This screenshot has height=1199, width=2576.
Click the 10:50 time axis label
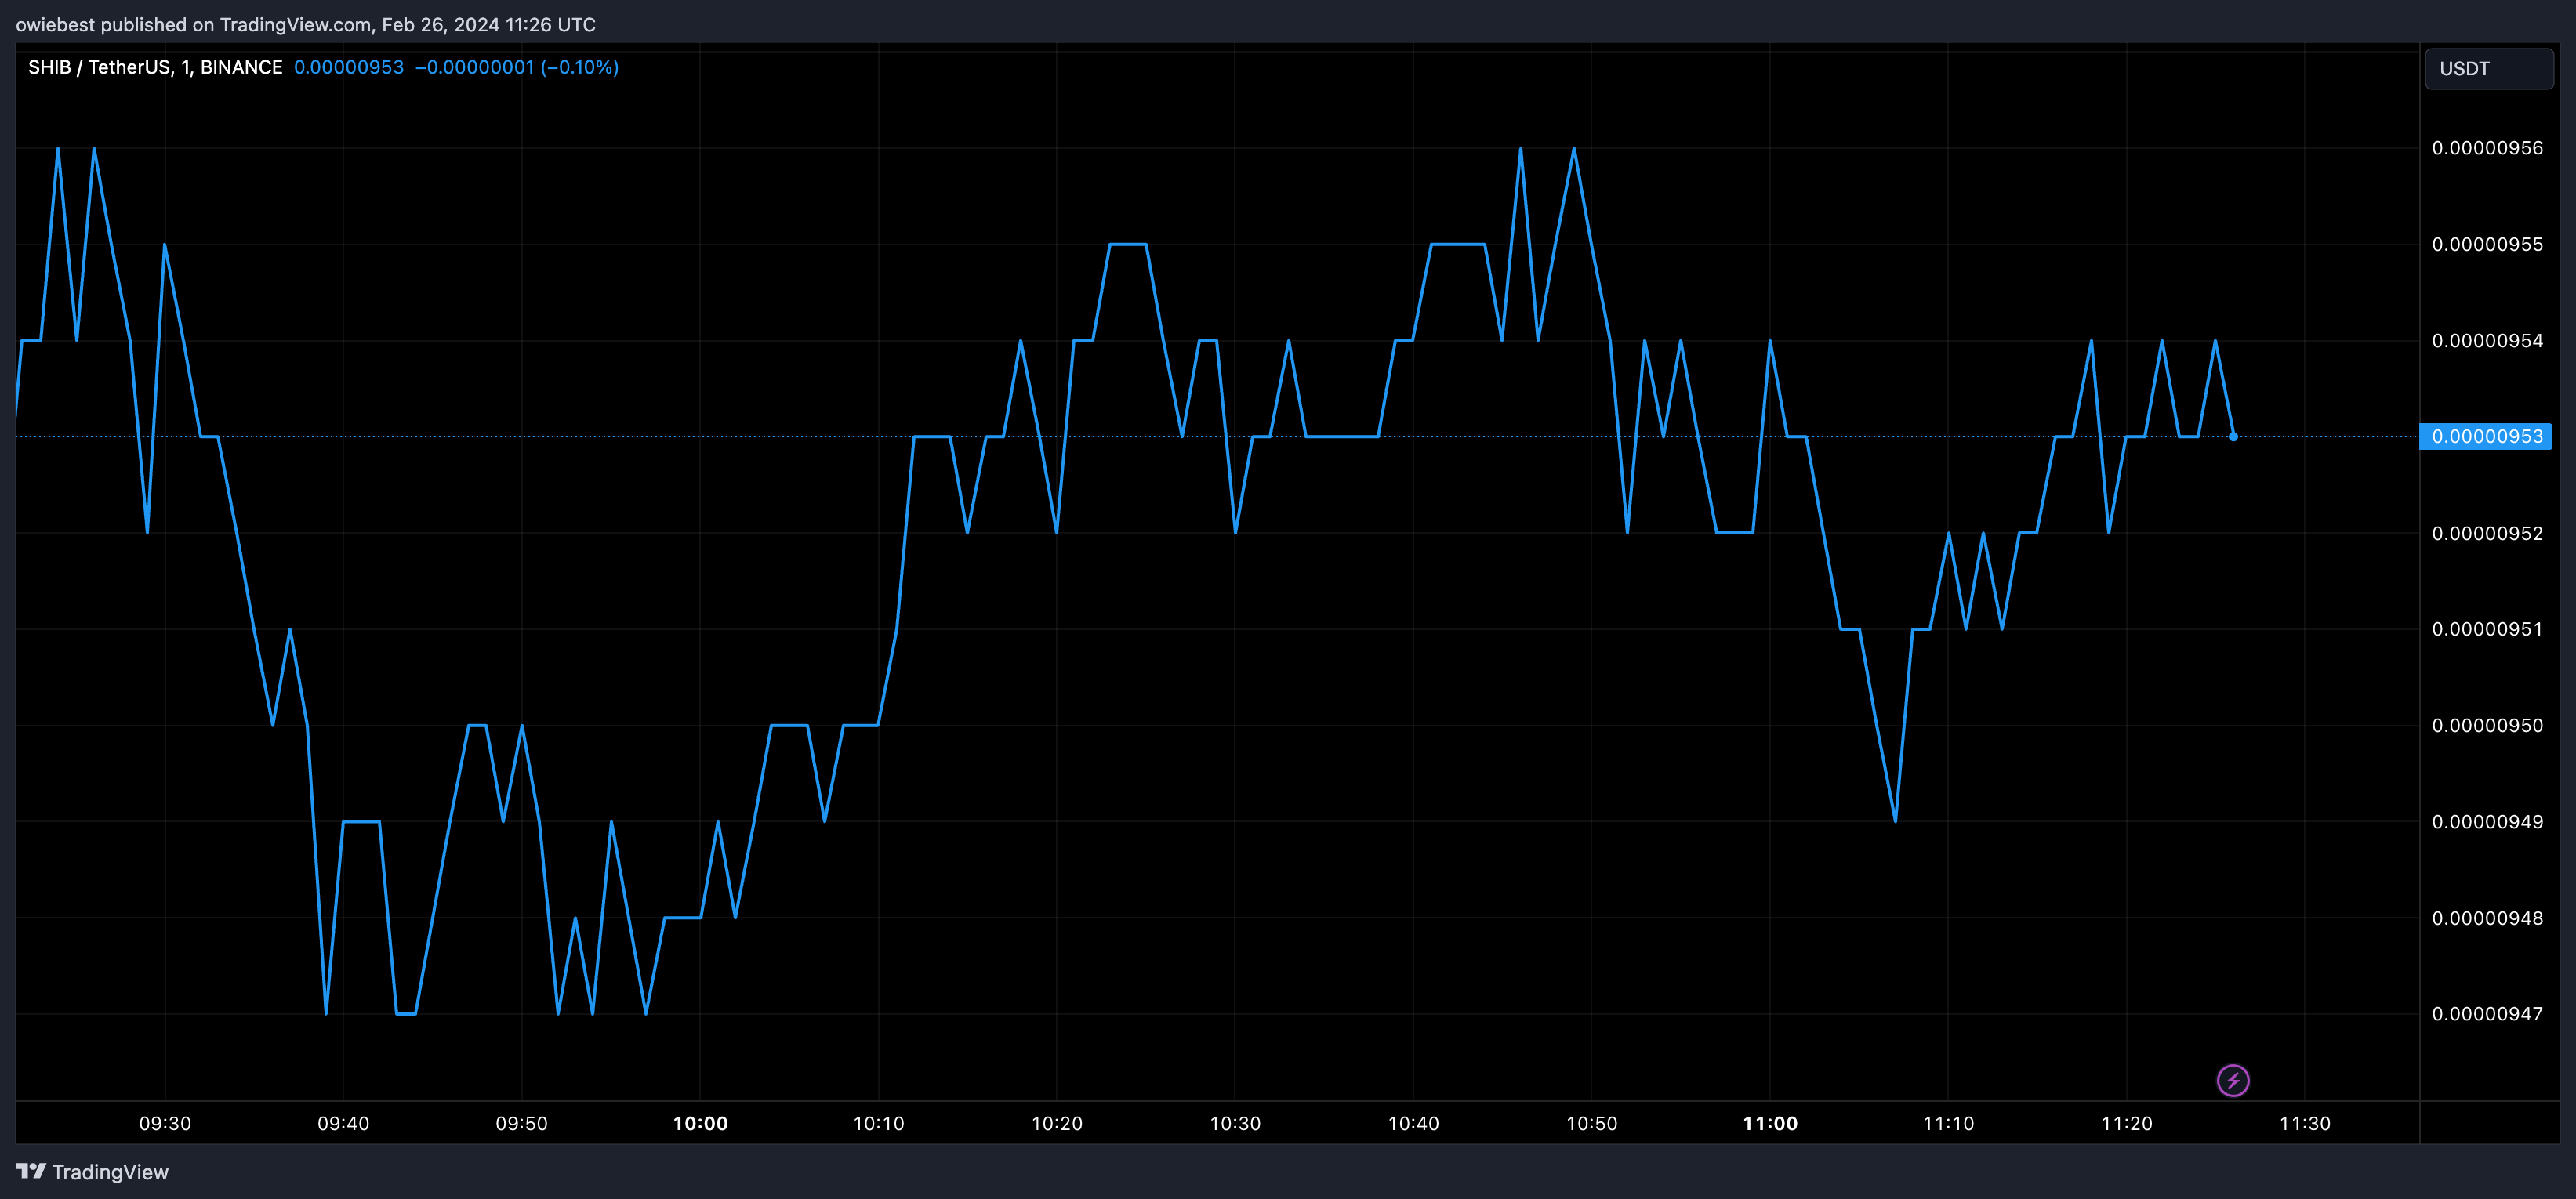(x=1591, y=1123)
